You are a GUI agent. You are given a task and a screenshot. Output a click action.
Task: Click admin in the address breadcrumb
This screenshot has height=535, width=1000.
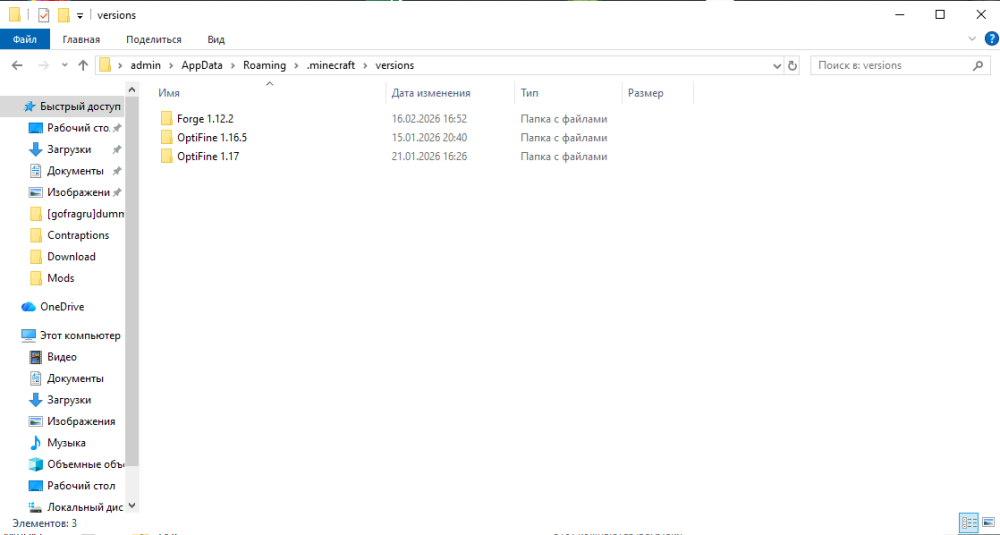(x=145, y=65)
